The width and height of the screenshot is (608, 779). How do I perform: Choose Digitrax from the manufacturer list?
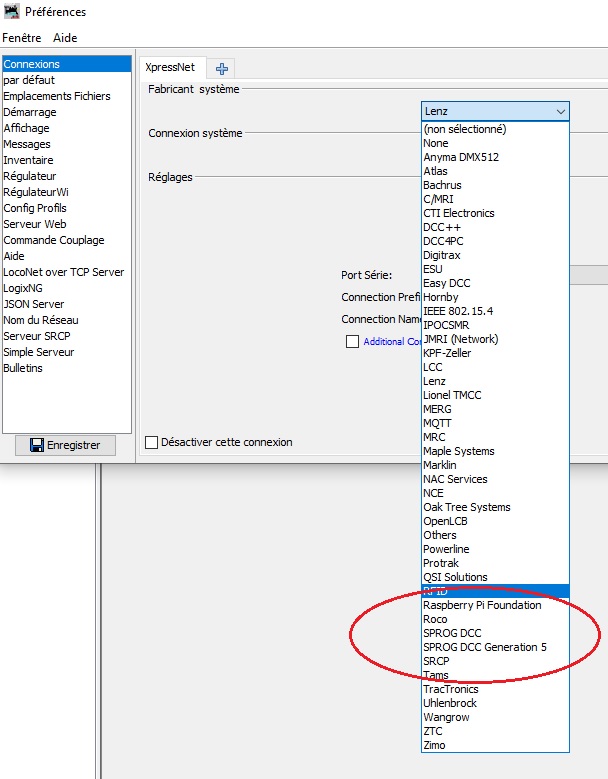495,255
